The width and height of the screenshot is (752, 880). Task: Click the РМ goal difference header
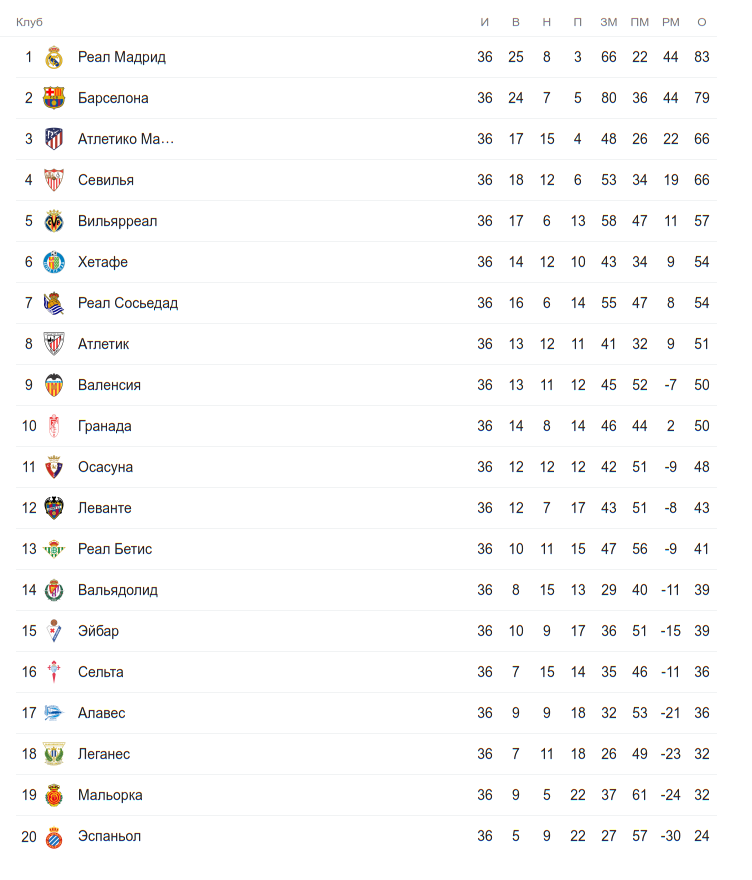[x=670, y=22]
